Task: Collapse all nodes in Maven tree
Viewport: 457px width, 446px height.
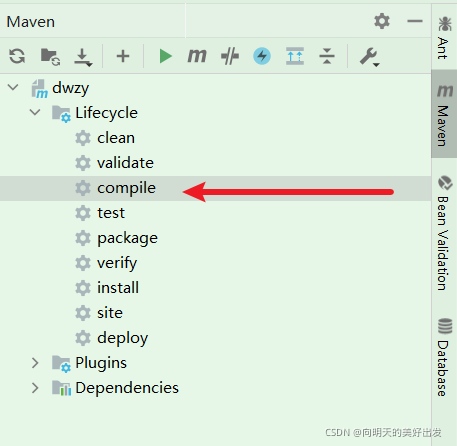Action: [327, 56]
